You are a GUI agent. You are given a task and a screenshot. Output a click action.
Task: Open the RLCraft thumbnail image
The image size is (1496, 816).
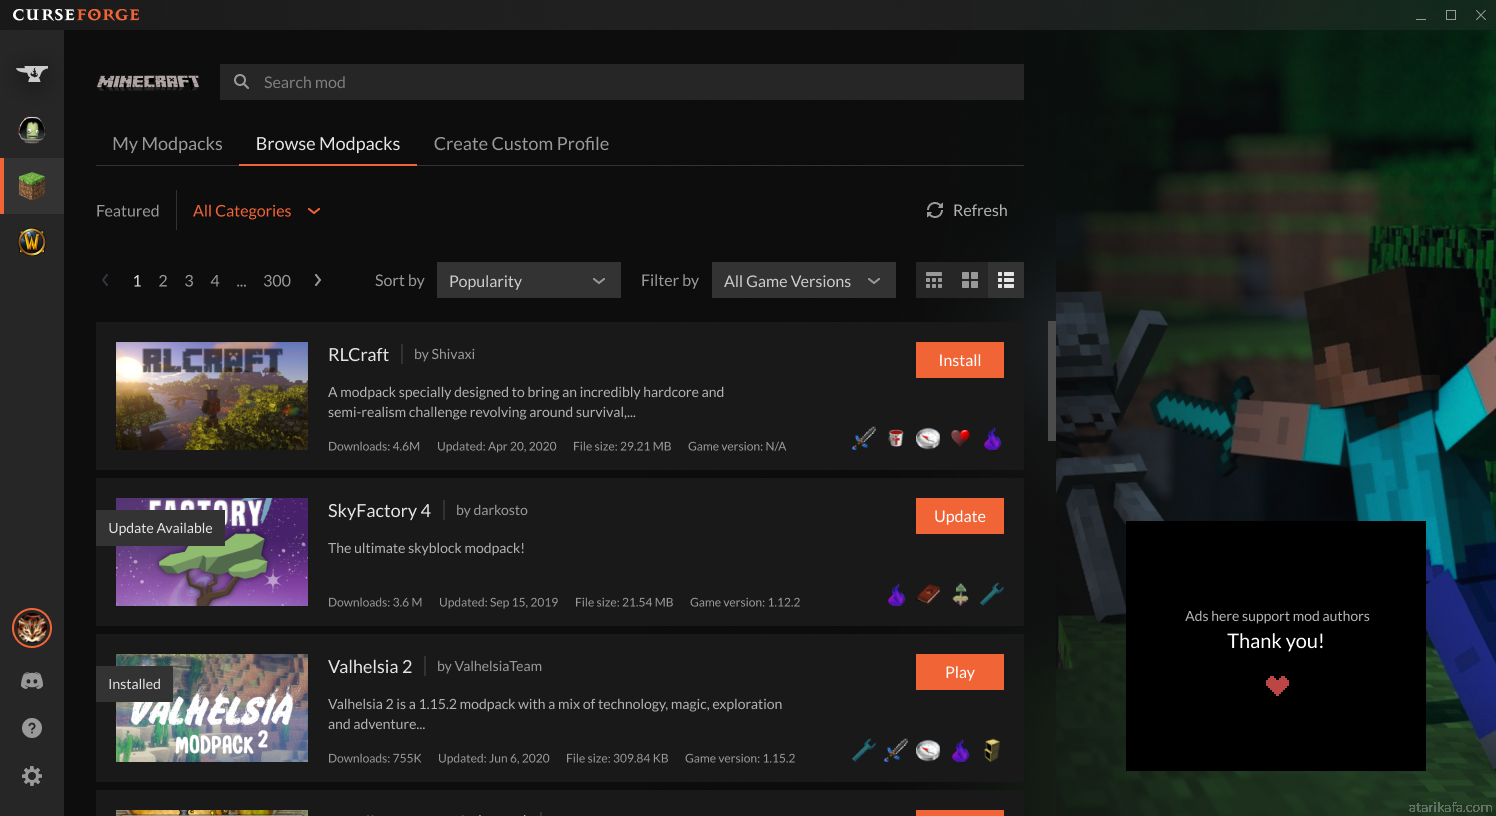(212, 396)
